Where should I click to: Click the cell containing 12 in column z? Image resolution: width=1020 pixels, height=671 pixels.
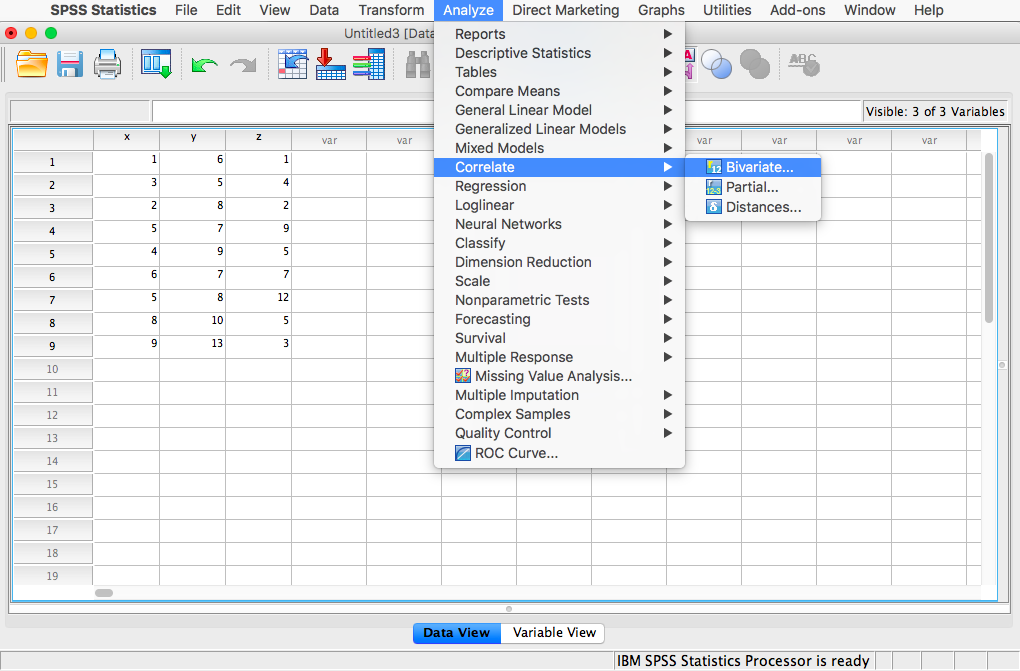[x=259, y=299]
